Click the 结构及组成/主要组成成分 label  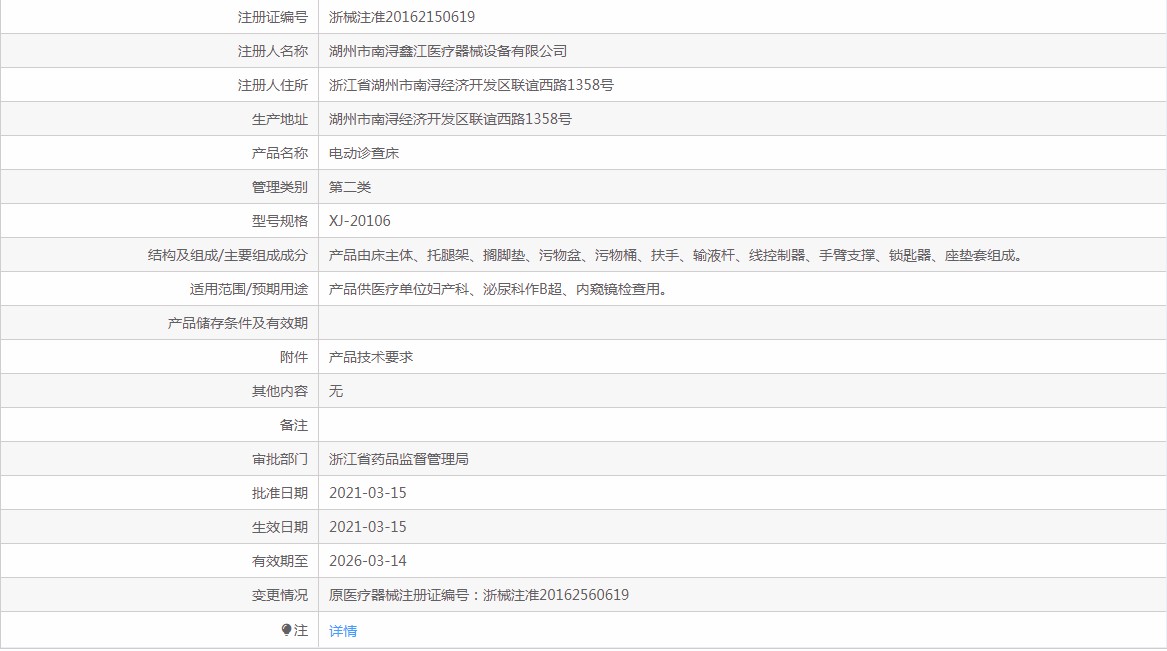point(228,255)
